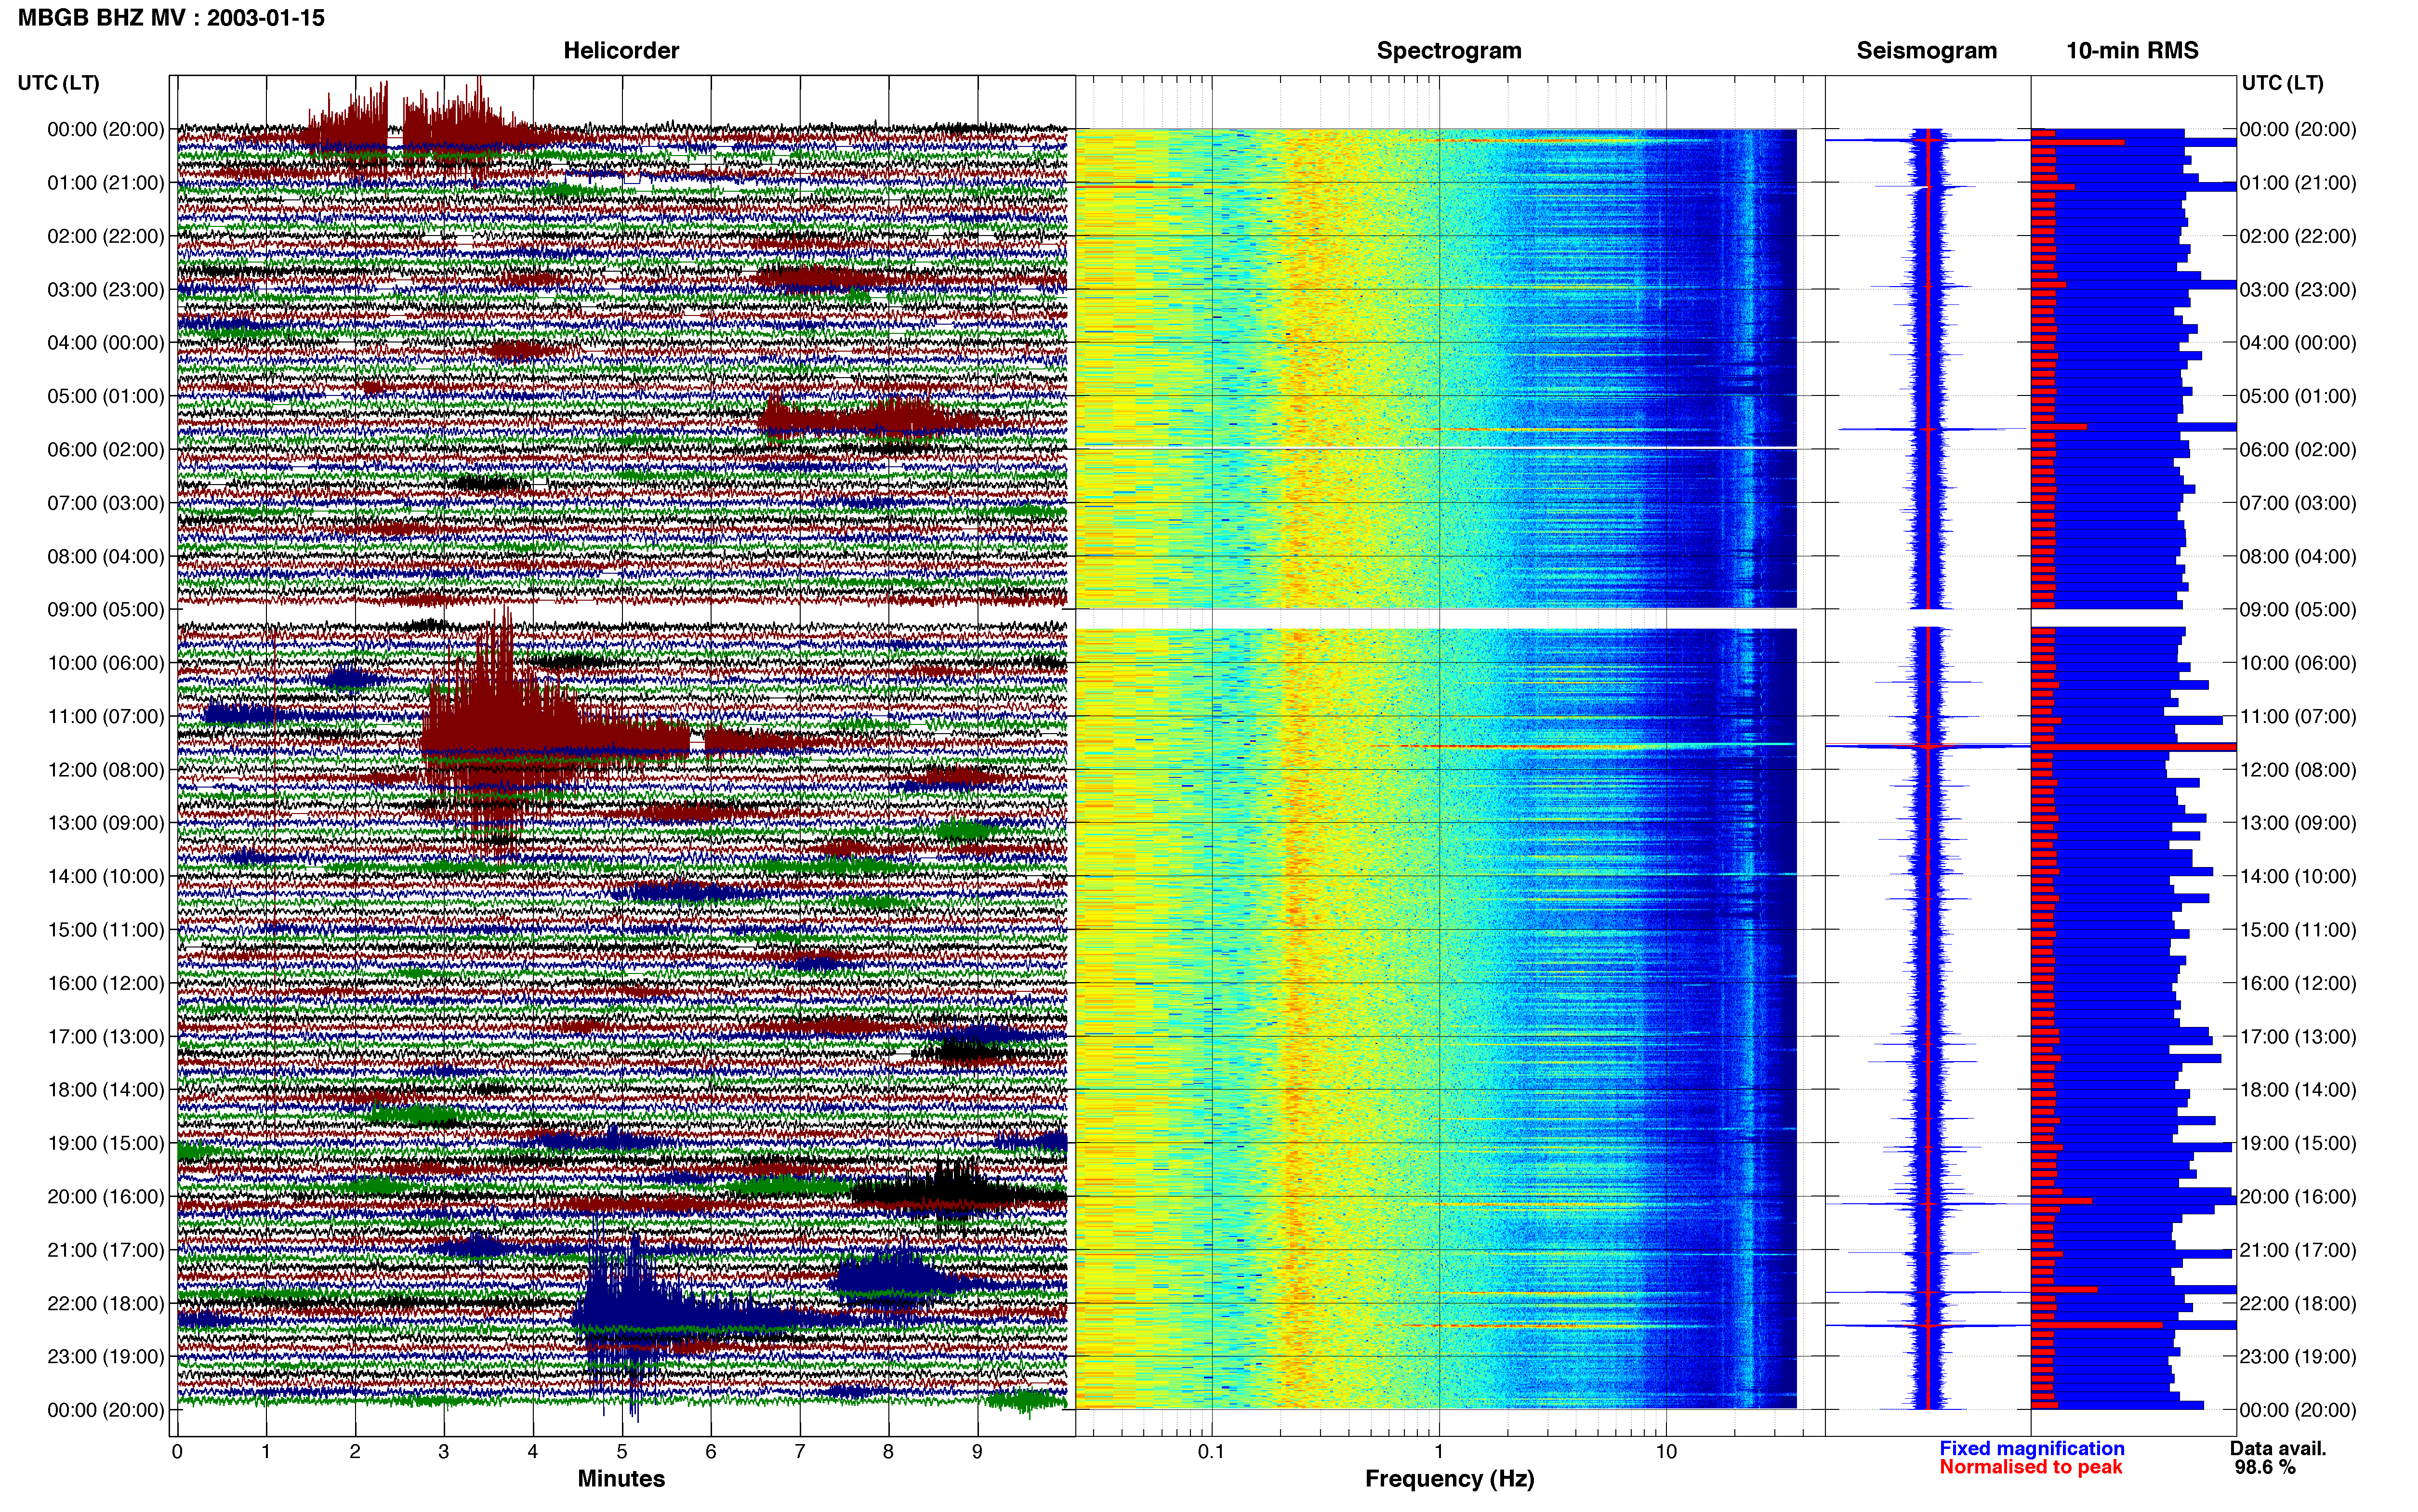Click the right 'UTC (LT)' axis label
Image resolution: width=2418 pixels, height=1512 pixels.
pyautogui.click(x=2282, y=82)
